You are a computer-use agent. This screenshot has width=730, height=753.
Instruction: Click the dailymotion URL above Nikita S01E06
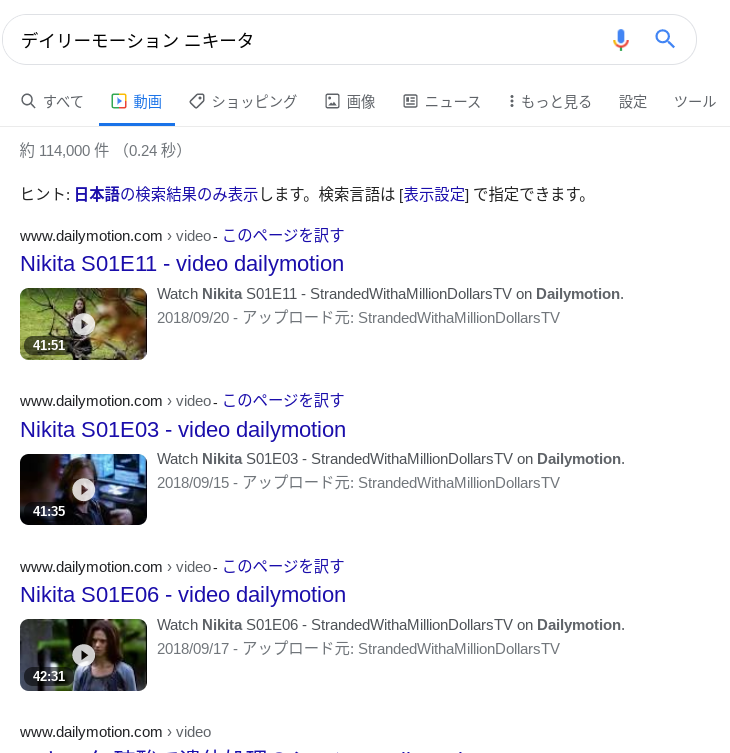click(x=115, y=567)
